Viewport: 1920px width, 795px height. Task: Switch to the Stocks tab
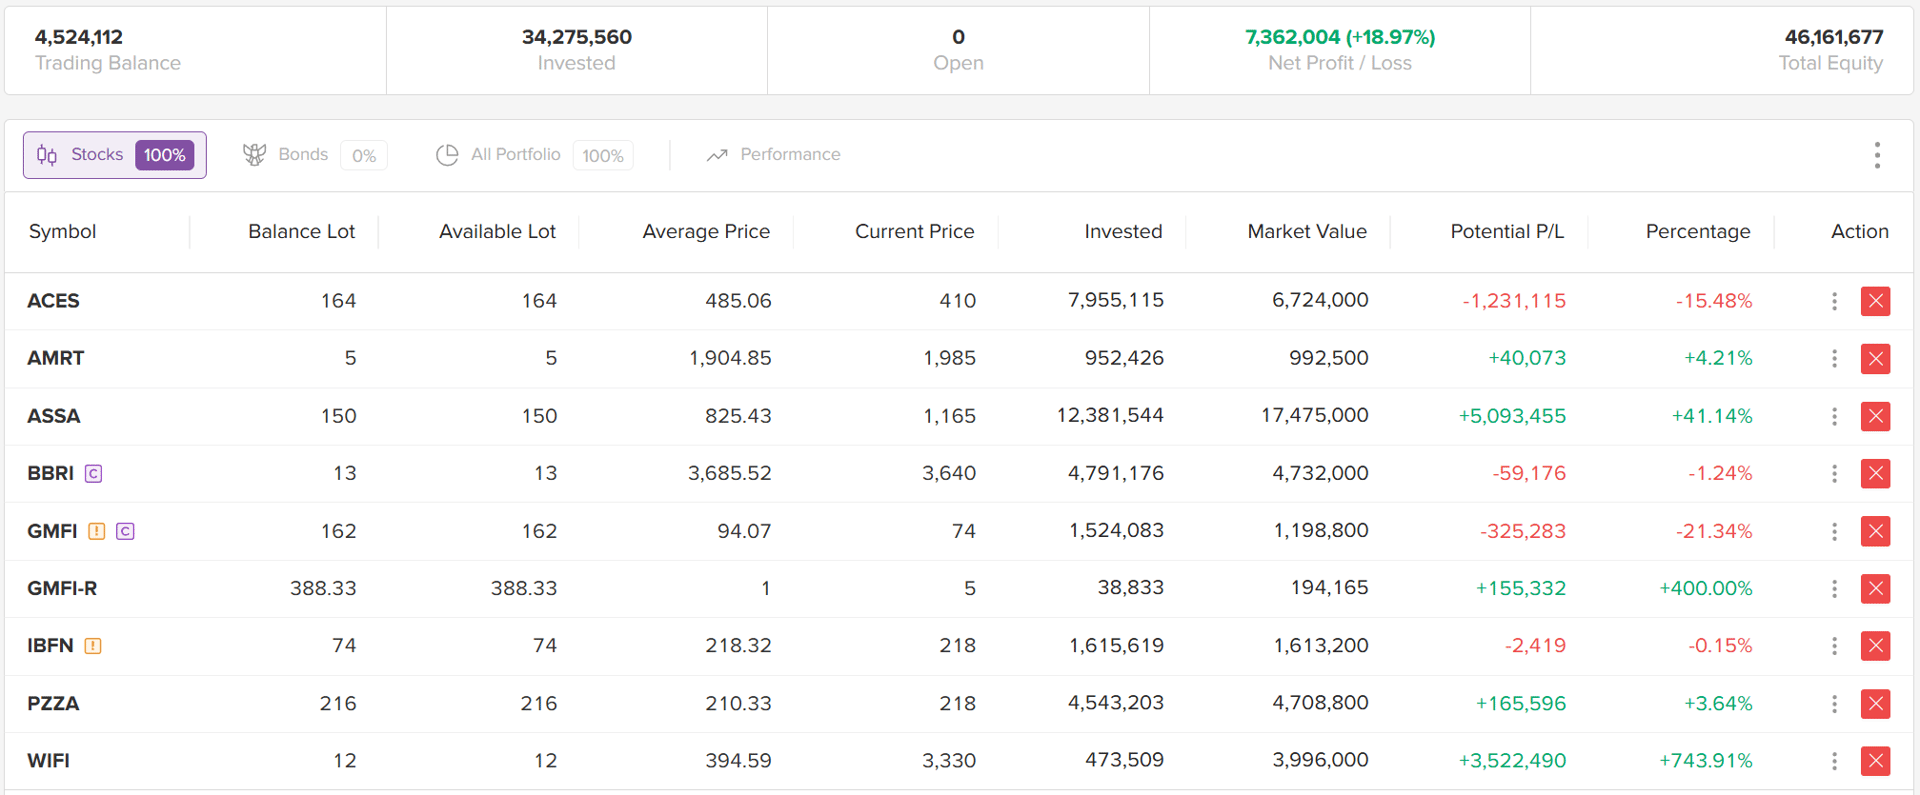click(115, 155)
